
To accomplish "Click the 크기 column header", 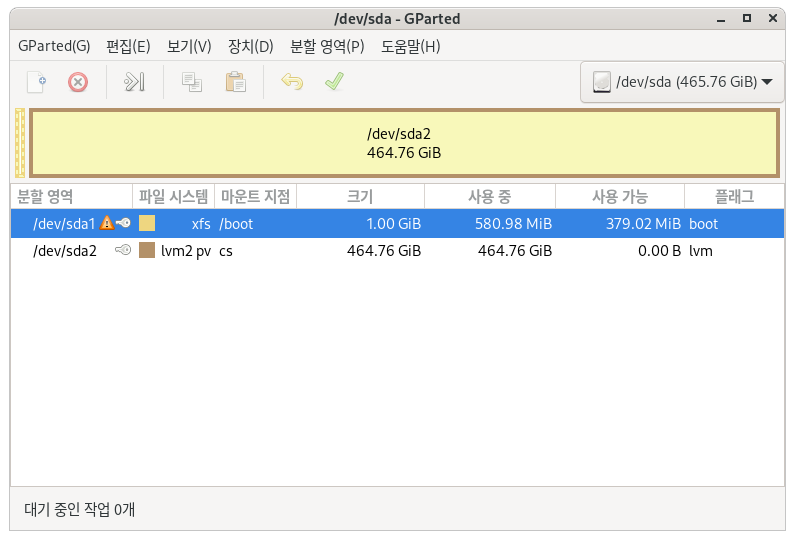I will point(360,196).
